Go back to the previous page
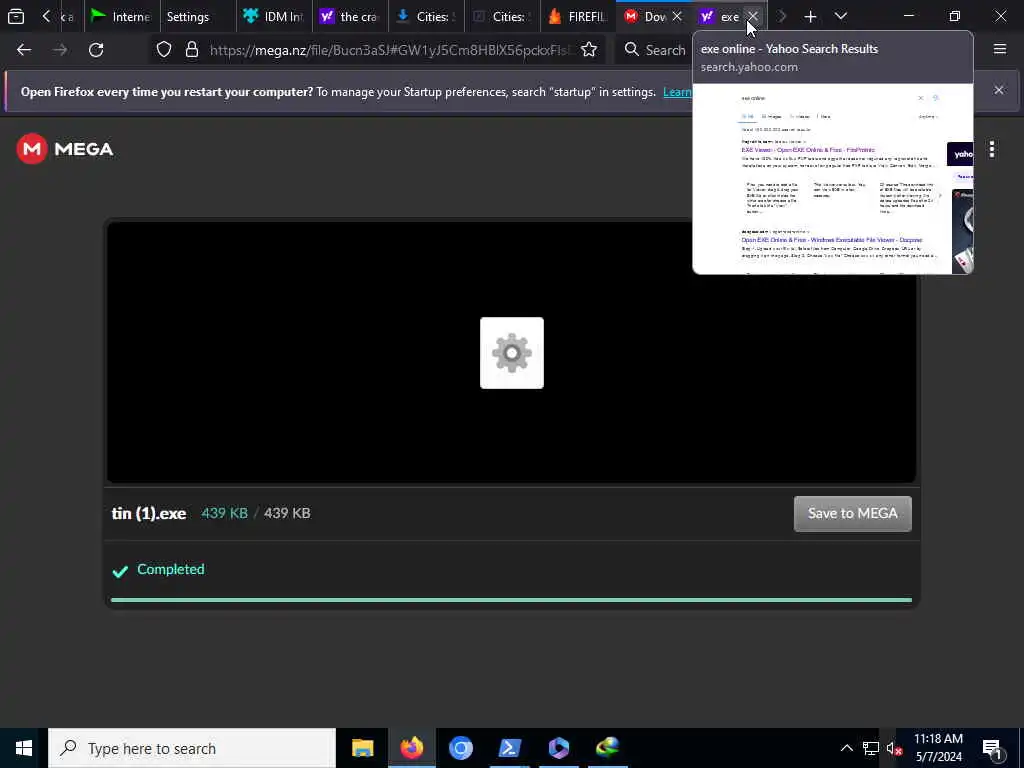Viewport: 1024px width, 768px height. 24,50
